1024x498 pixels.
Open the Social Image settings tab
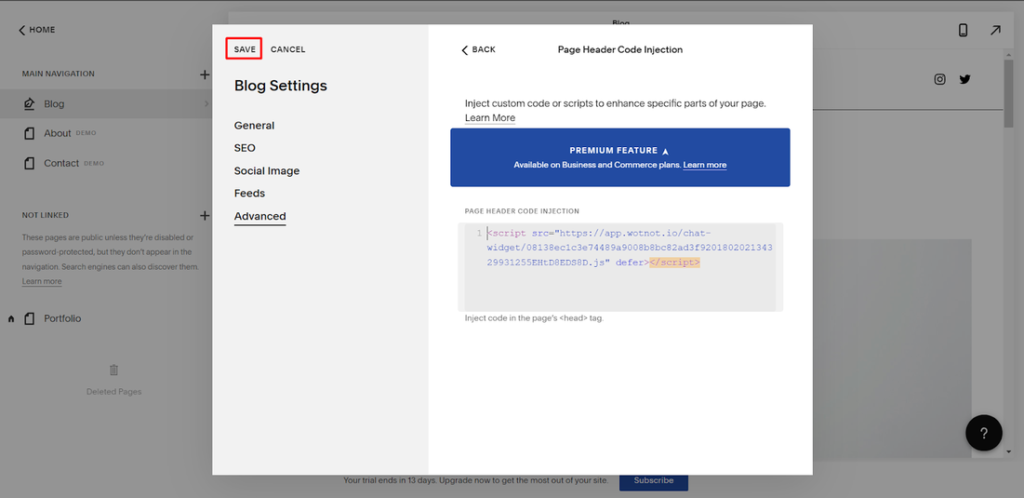(x=267, y=171)
